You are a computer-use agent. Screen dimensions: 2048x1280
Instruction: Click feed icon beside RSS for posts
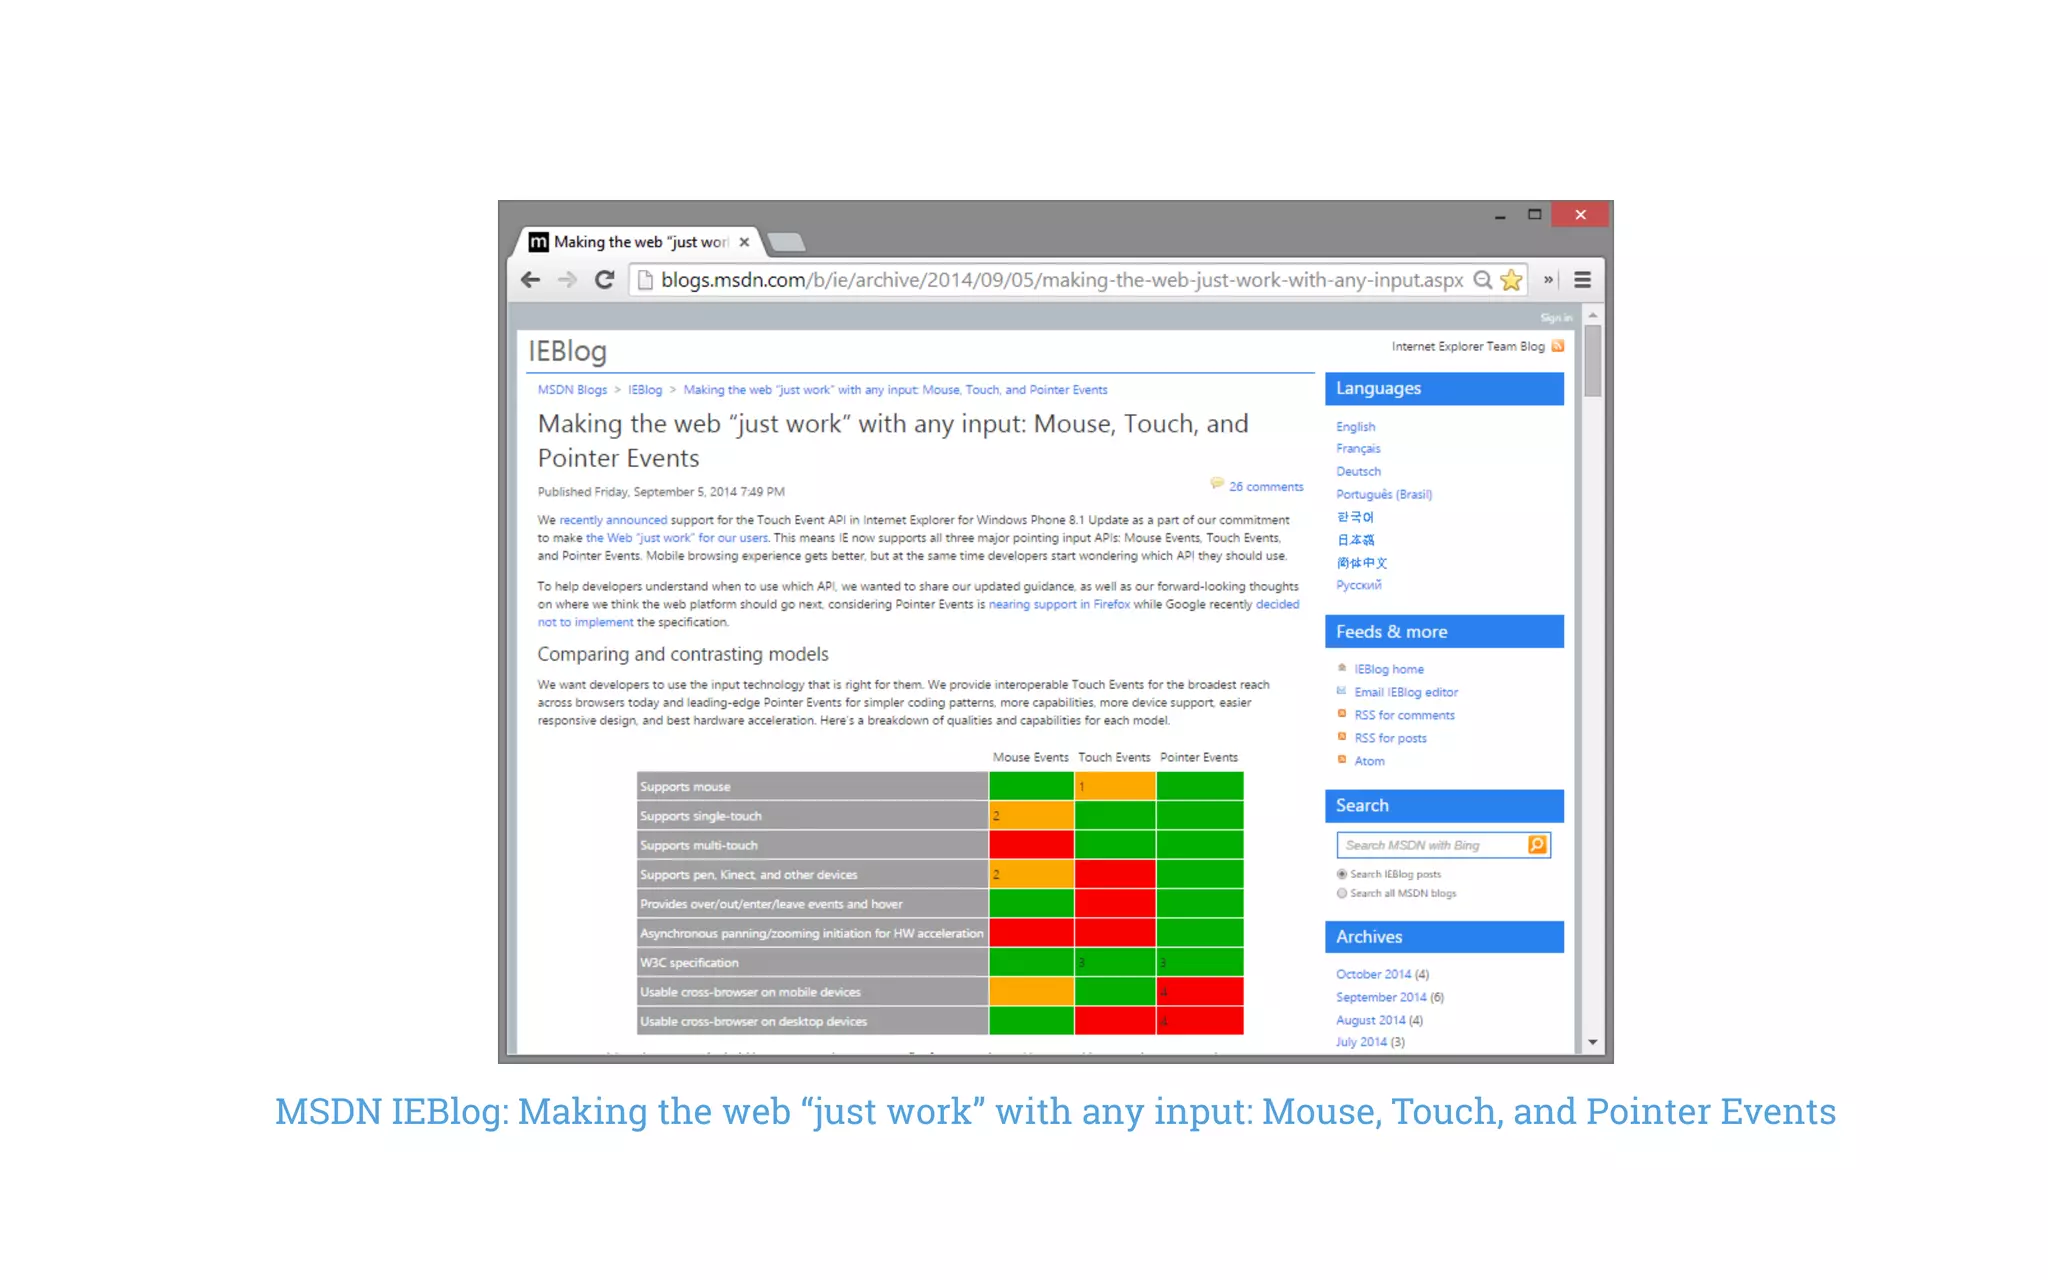click(1342, 737)
